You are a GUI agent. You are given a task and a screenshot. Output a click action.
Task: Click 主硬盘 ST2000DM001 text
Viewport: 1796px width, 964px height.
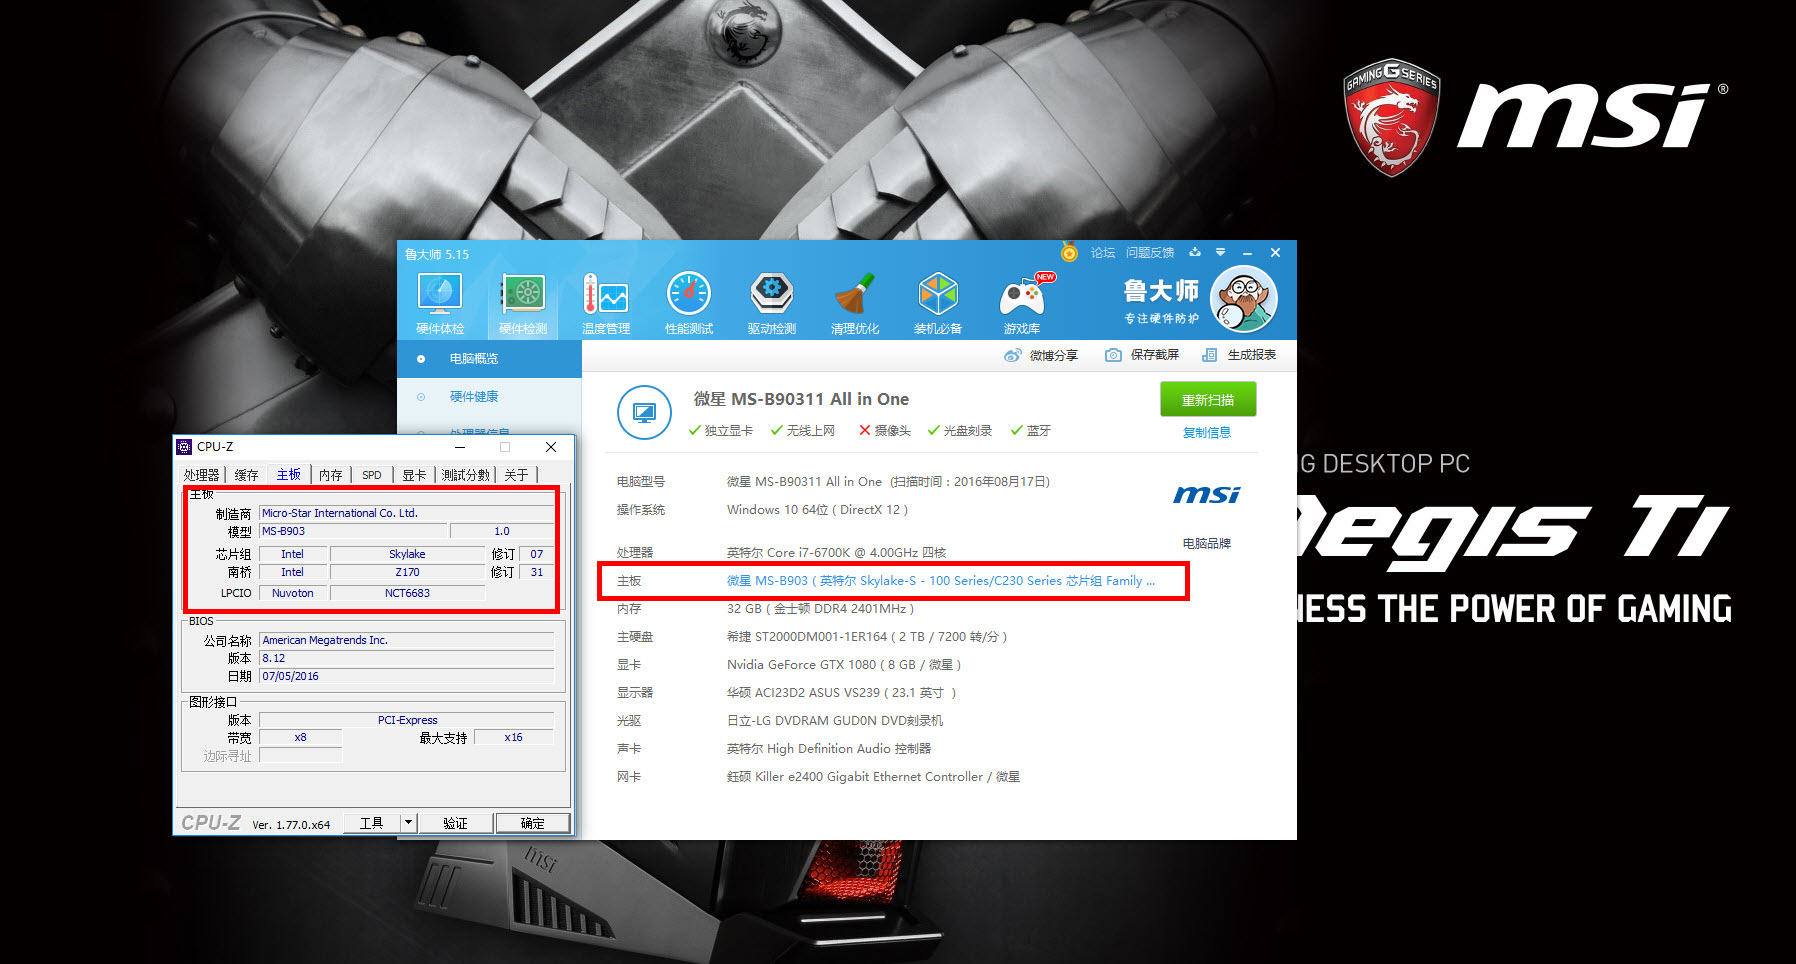pos(867,637)
